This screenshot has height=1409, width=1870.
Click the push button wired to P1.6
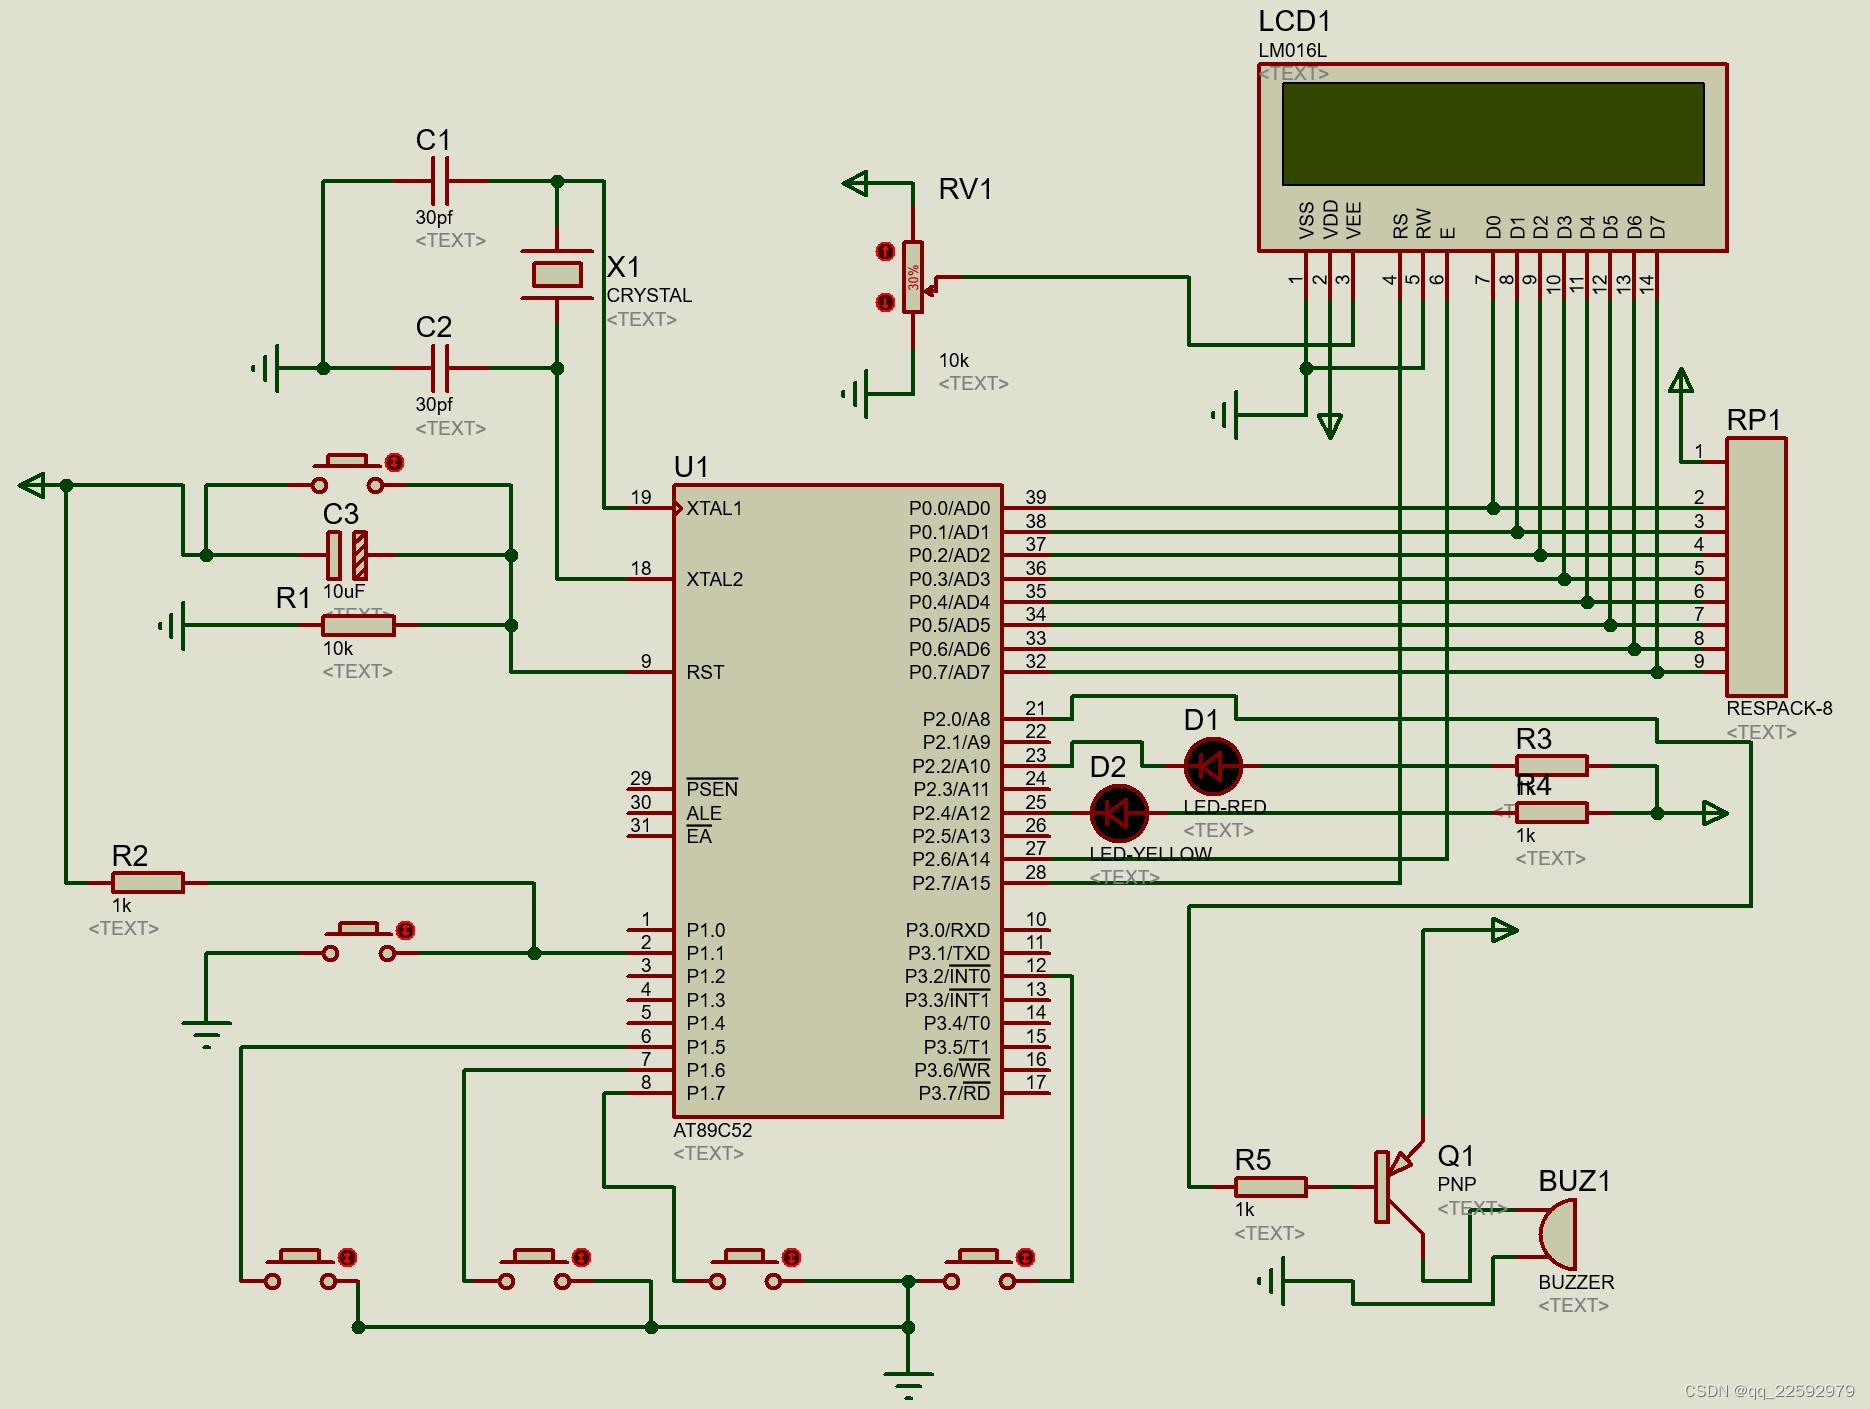tap(534, 1271)
